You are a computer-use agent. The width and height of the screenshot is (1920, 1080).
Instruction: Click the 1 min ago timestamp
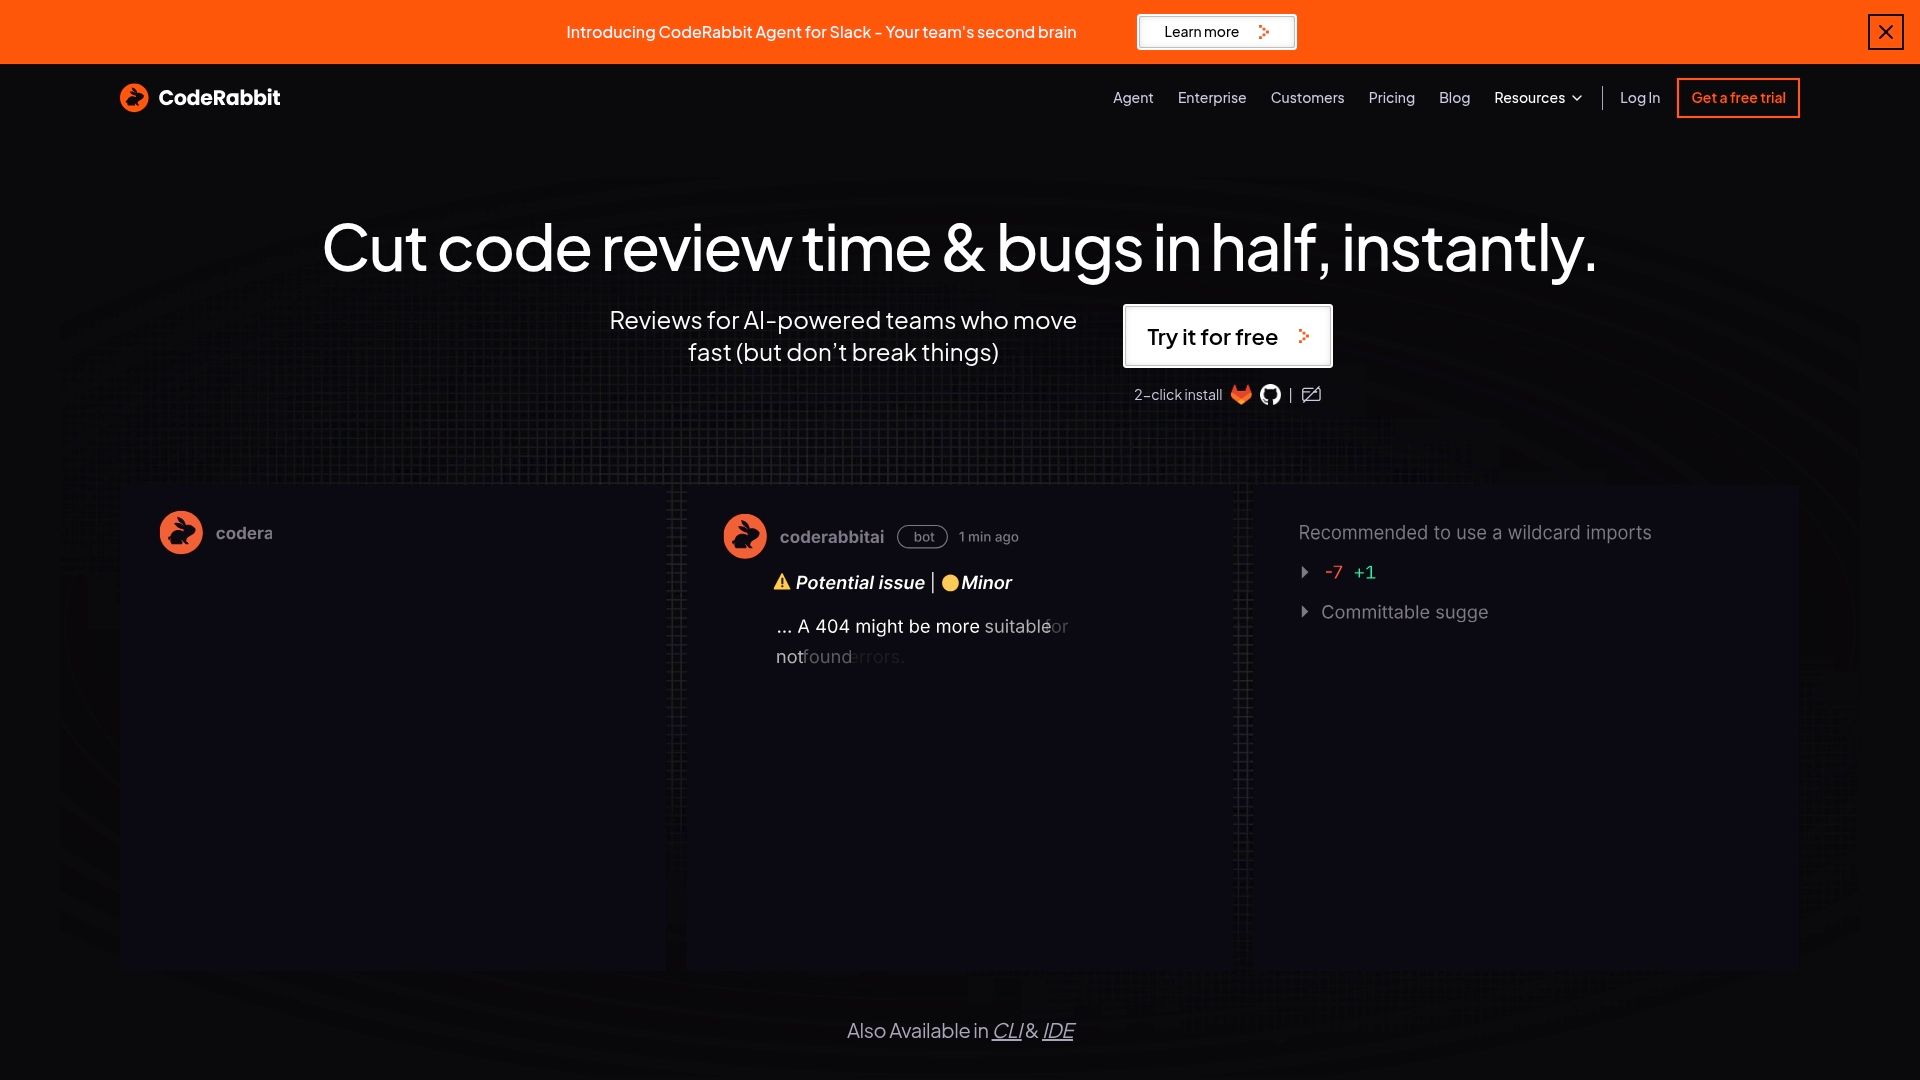(988, 537)
